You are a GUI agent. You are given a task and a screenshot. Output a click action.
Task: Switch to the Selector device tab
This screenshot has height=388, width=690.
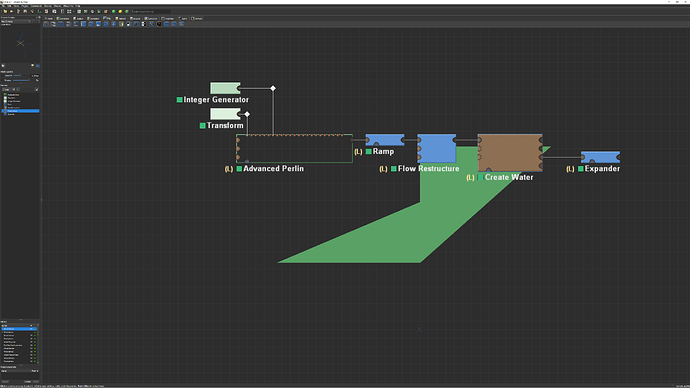click(x=135, y=18)
